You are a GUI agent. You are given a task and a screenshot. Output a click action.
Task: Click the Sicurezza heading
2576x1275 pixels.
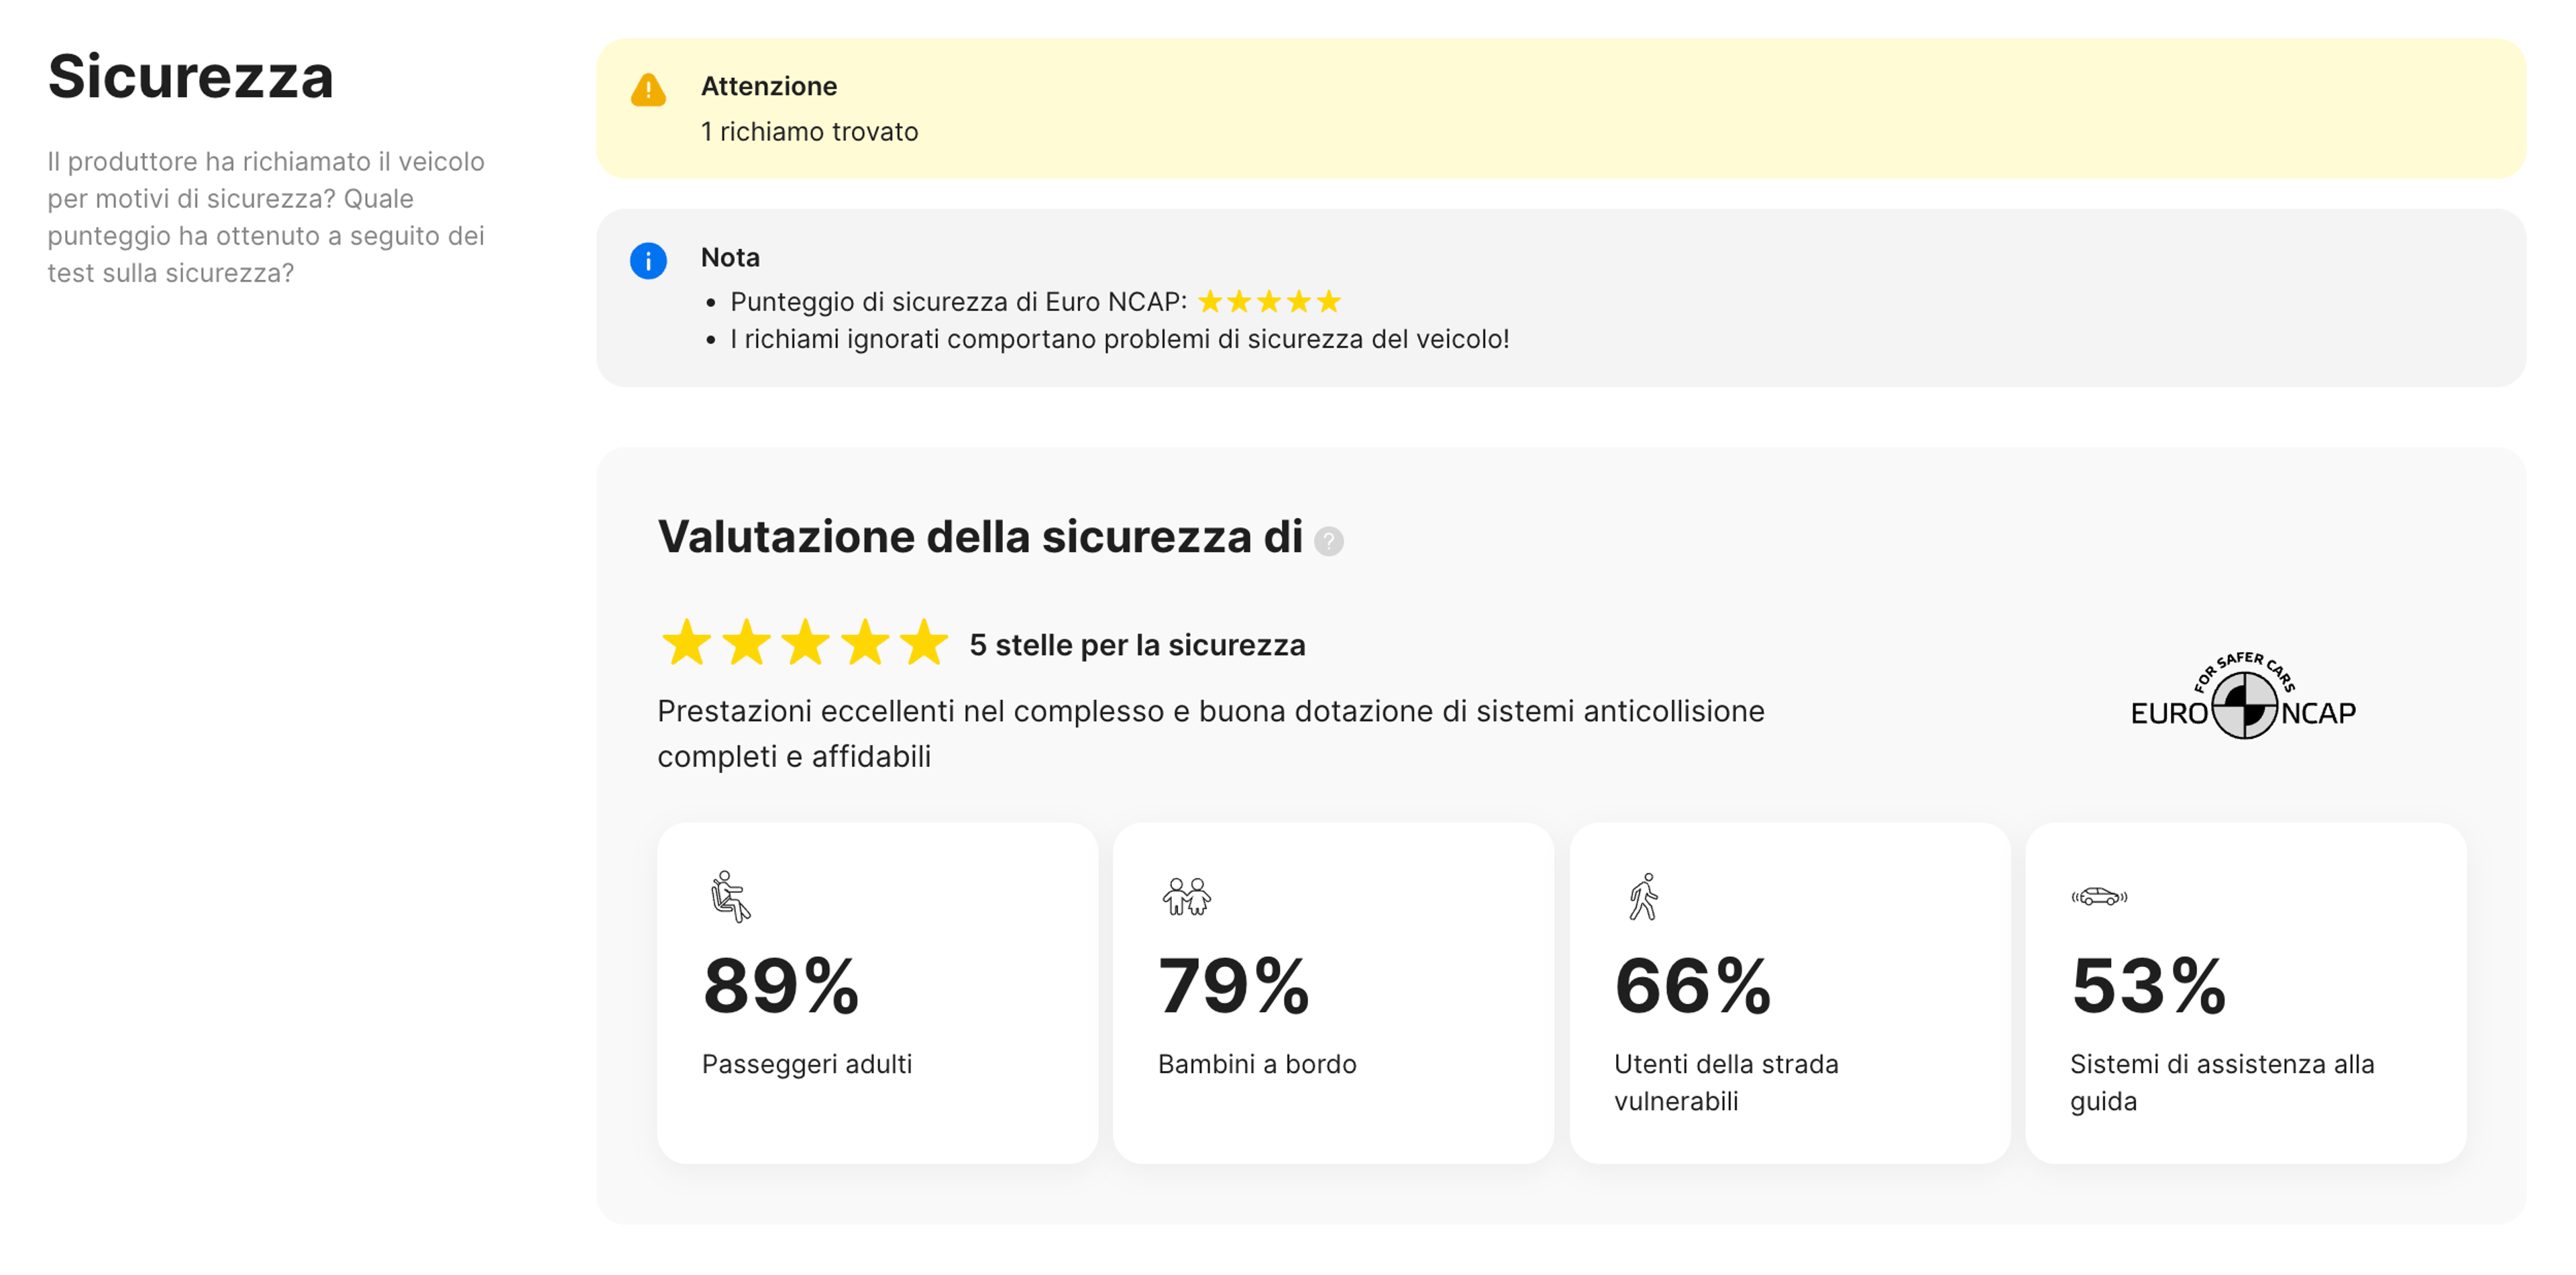click(x=190, y=77)
